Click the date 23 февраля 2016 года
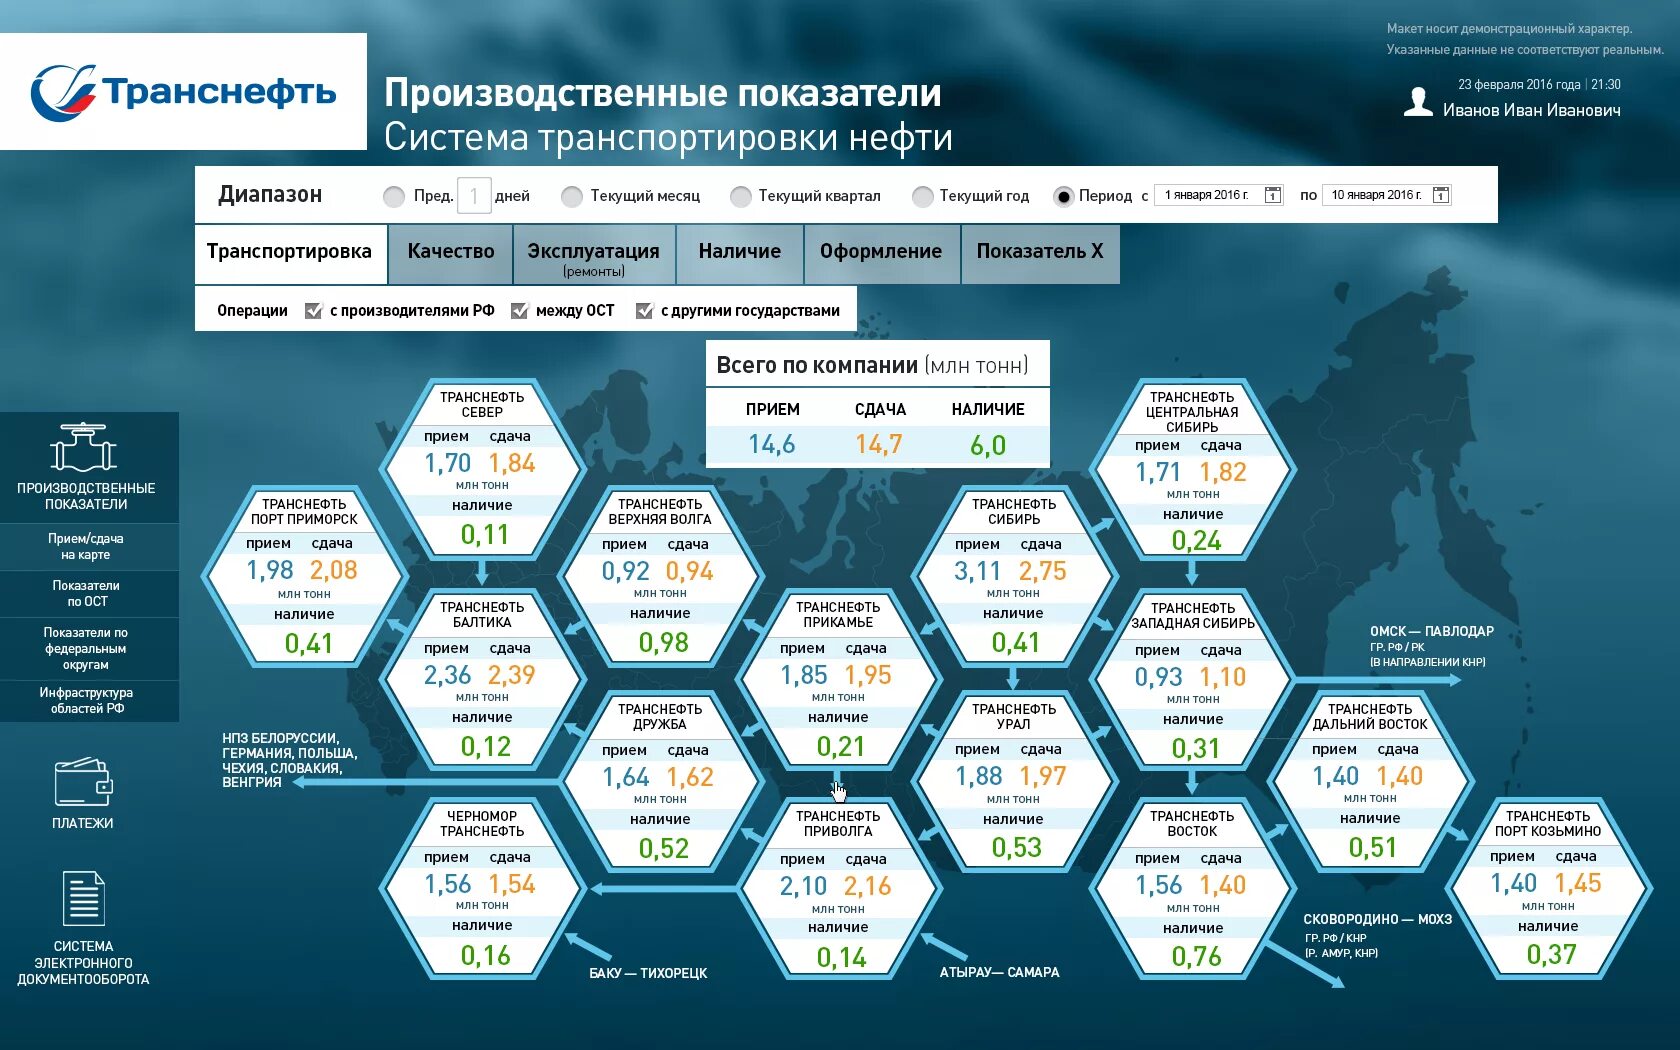This screenshot has width=1680, height=1050. [x=1519, y=85]
